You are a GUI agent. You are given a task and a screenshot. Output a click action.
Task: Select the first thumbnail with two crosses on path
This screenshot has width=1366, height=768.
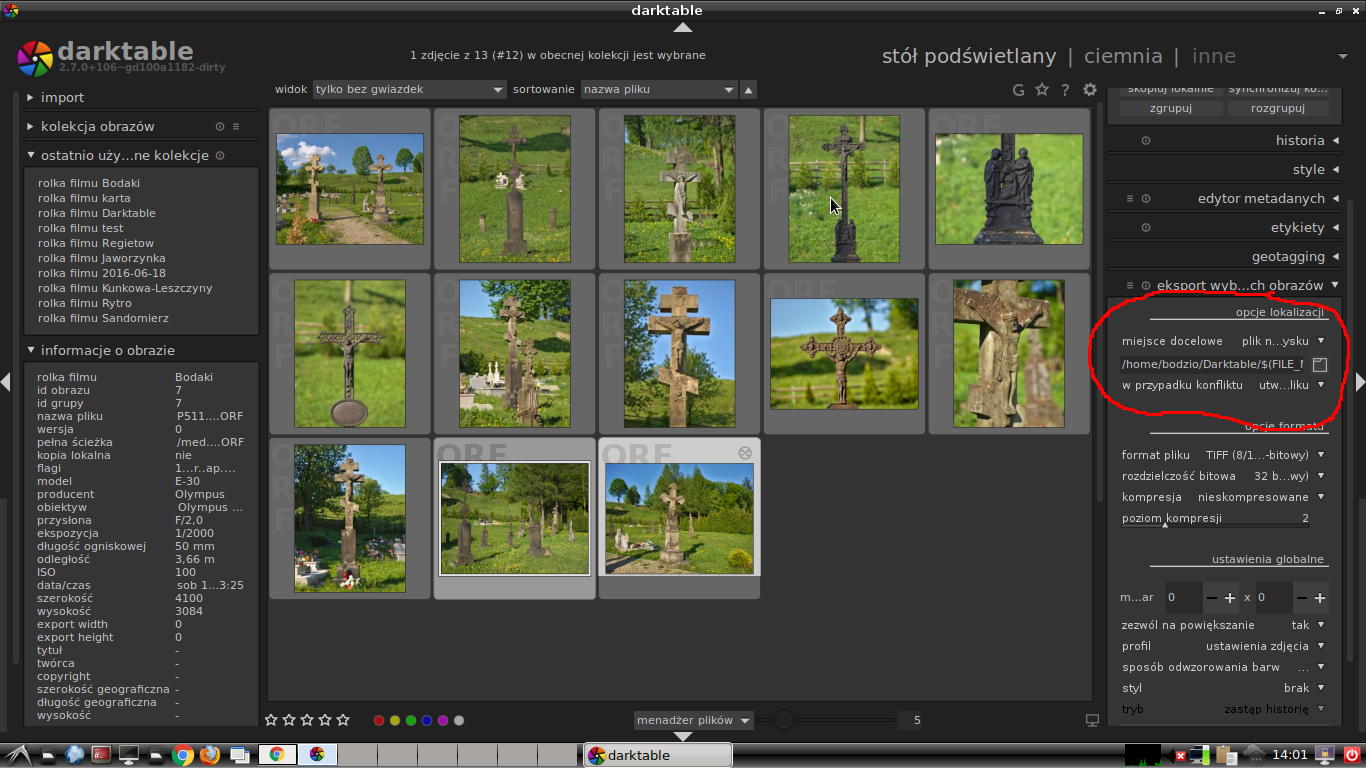tap(350, 189)
